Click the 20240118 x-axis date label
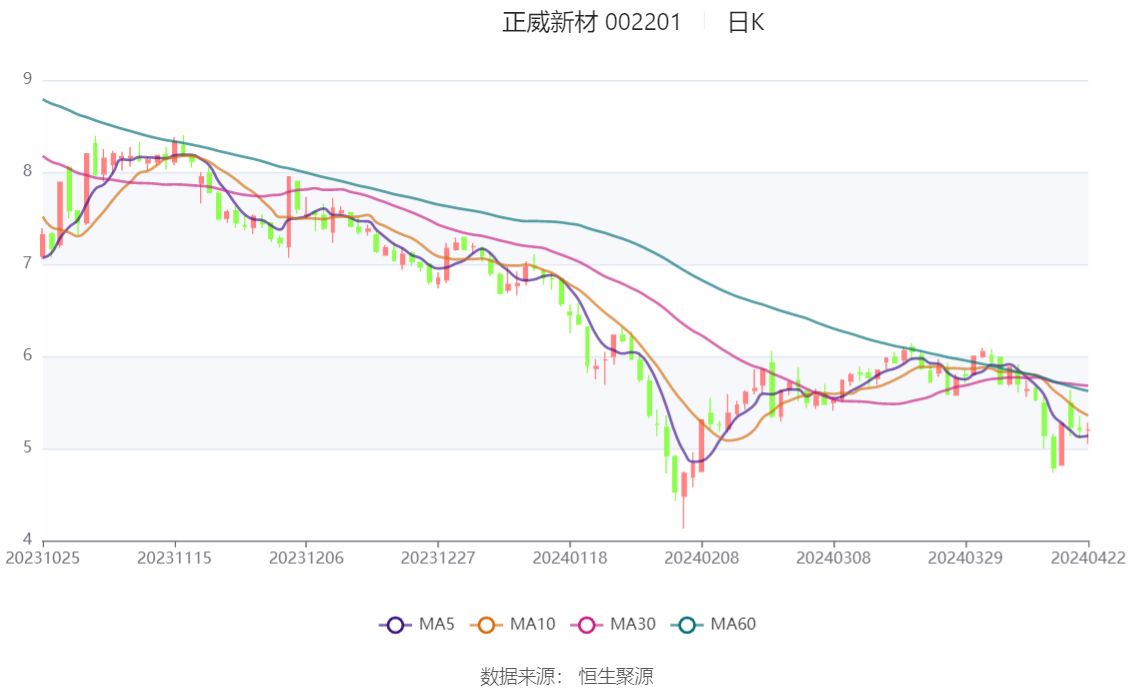The width and height of the screenshot is (1134, 689). tap(570, 558)
